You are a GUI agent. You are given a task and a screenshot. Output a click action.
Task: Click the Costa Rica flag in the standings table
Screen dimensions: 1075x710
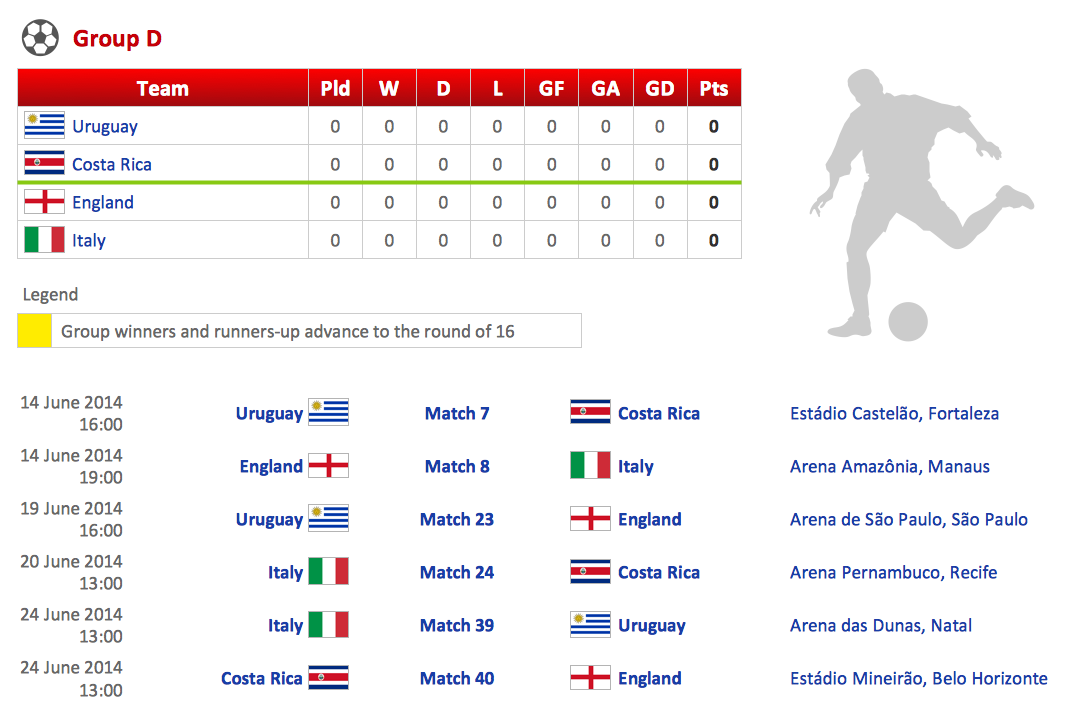click(x=44, y=164)
